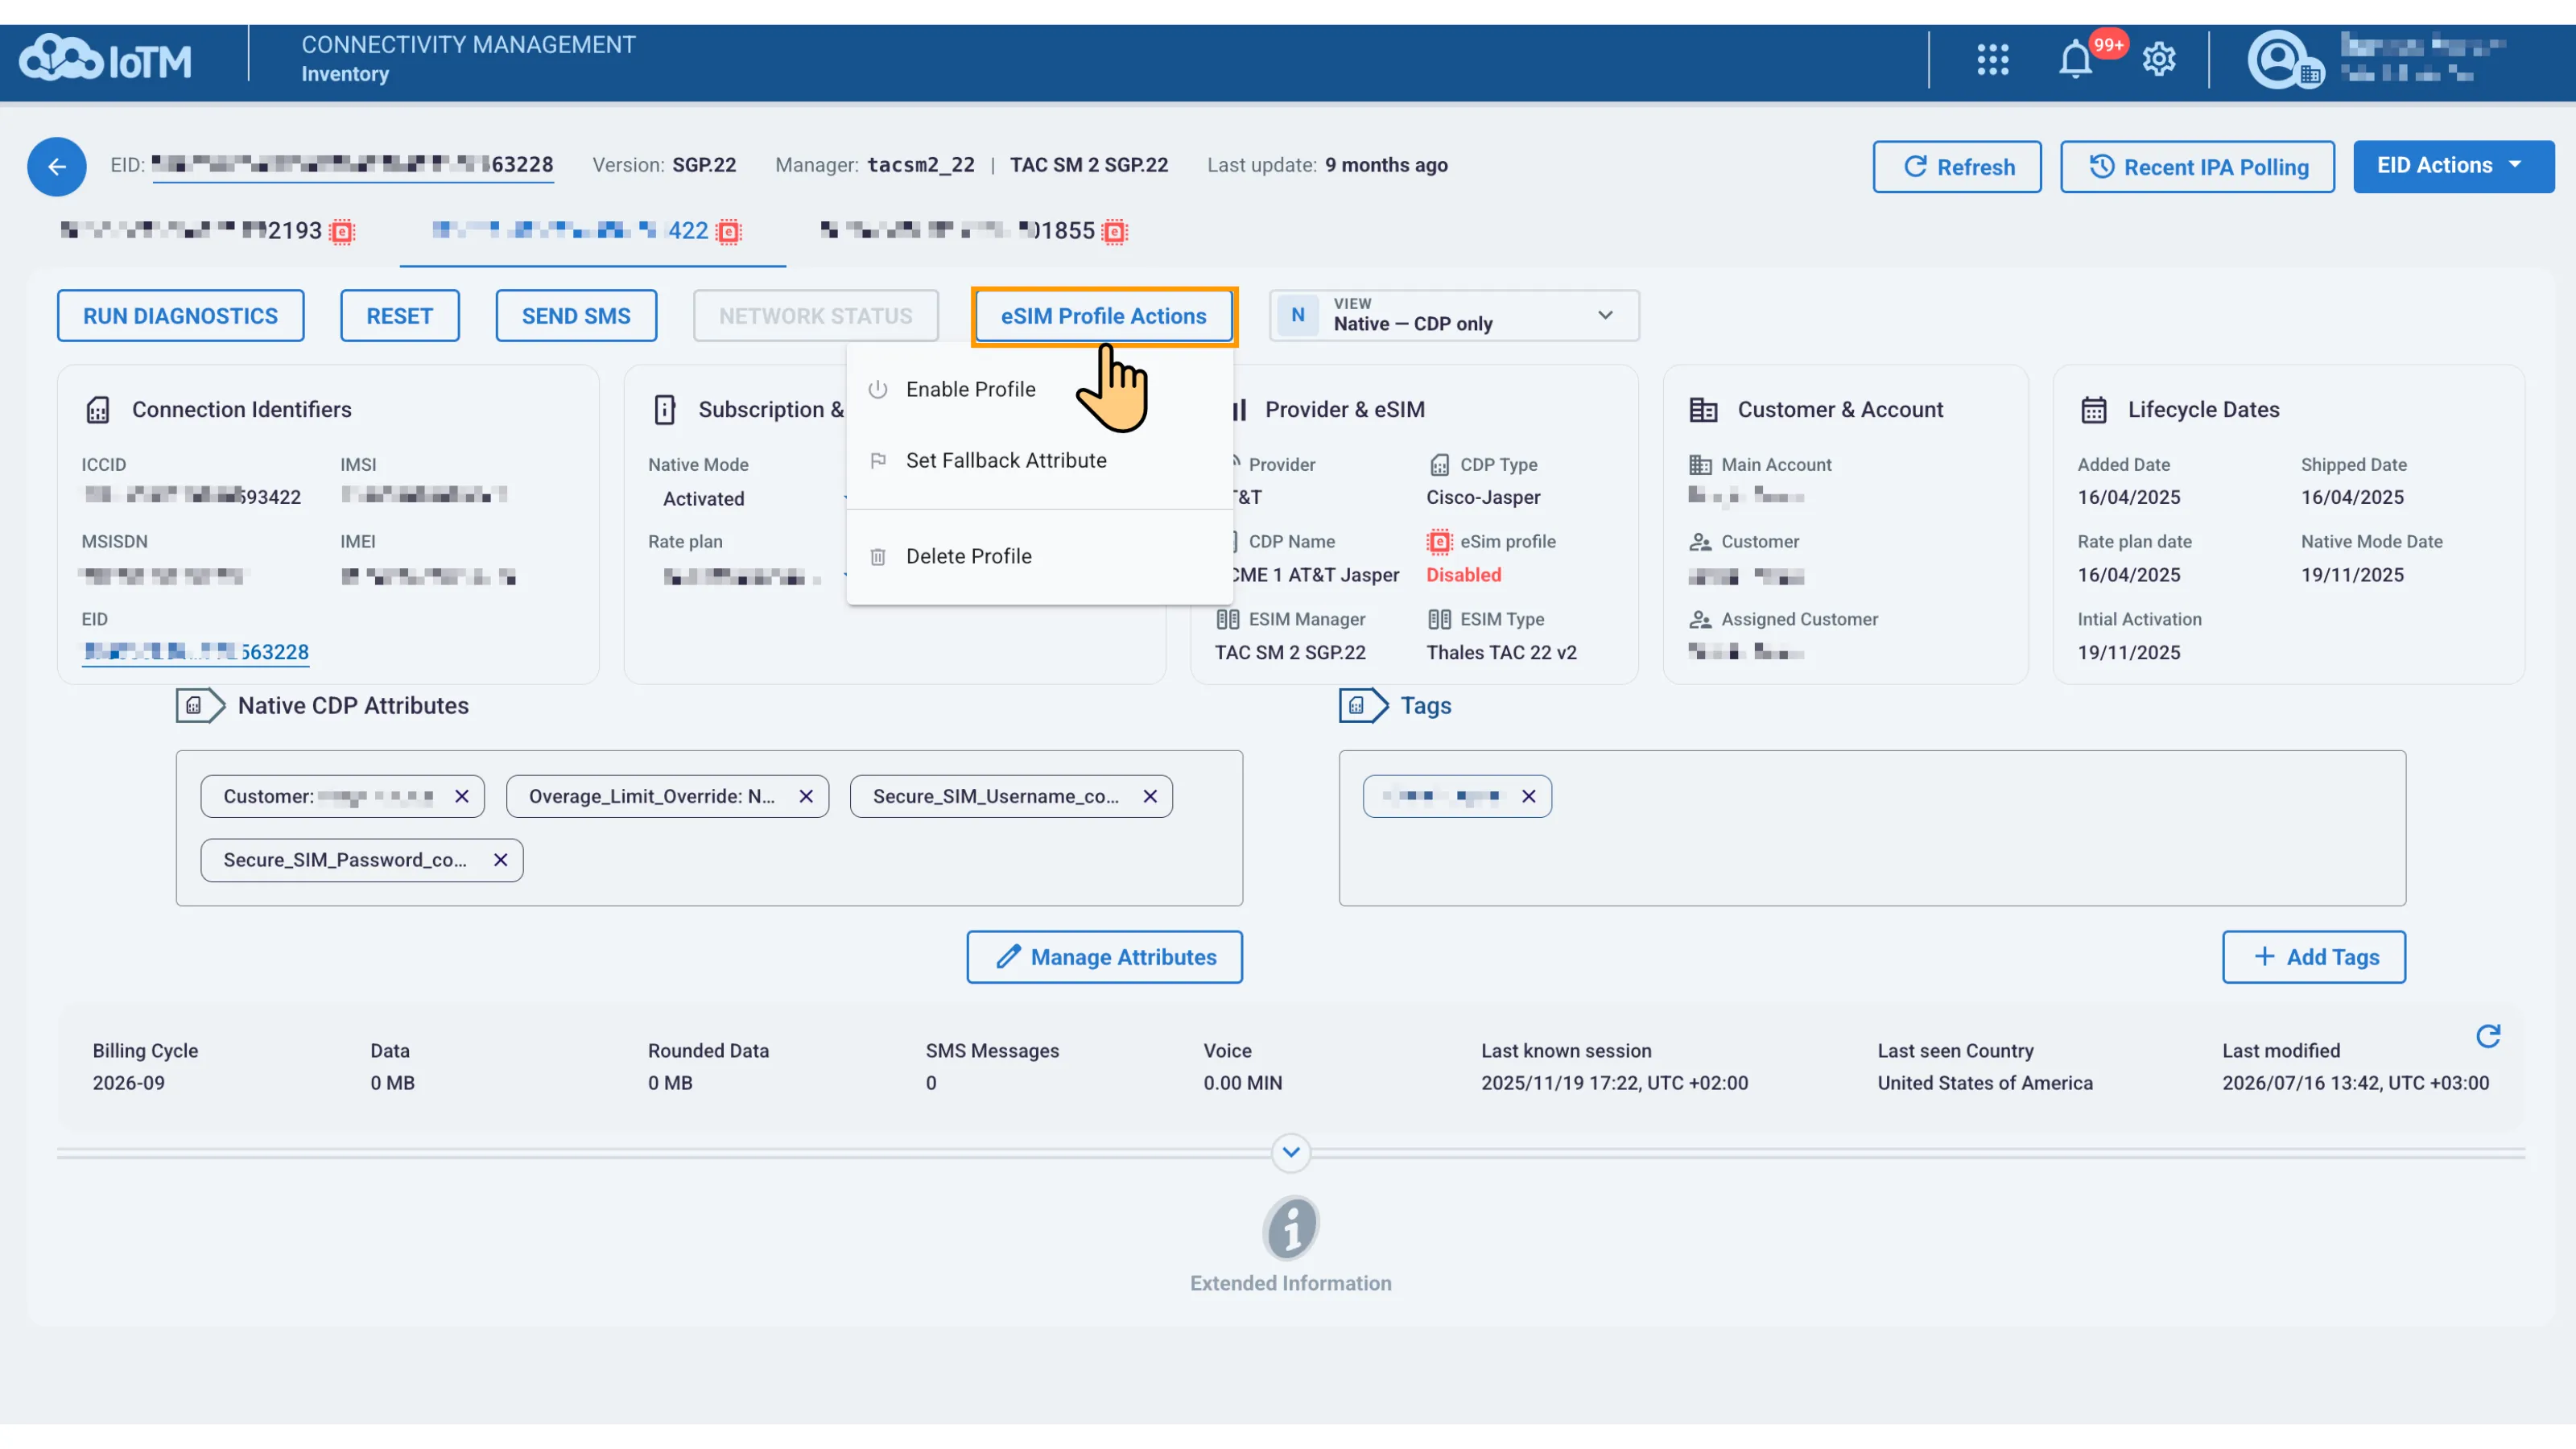Click Last known session timestamp value

pyautogui.click(x=1615, y=1084)
